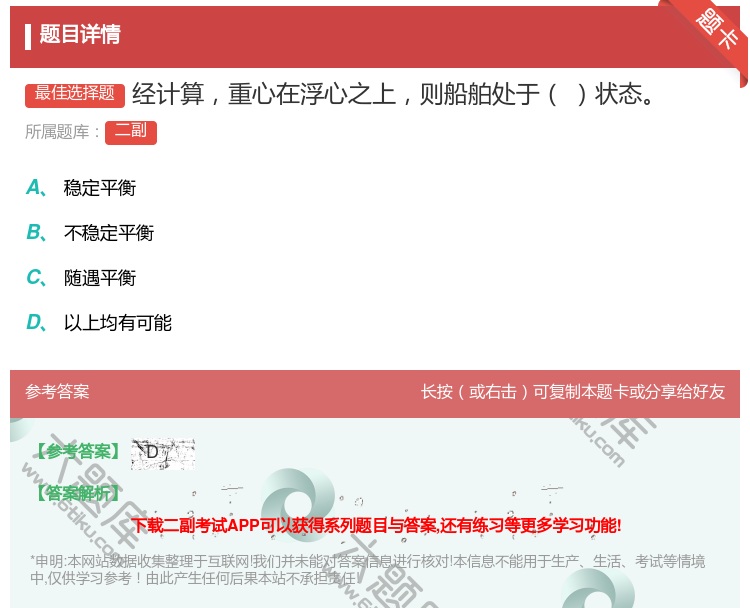The height and width of the screenshot is (608, 750).
Task: Click the 申明 disclaimer text
Action: tap(368, 569)
